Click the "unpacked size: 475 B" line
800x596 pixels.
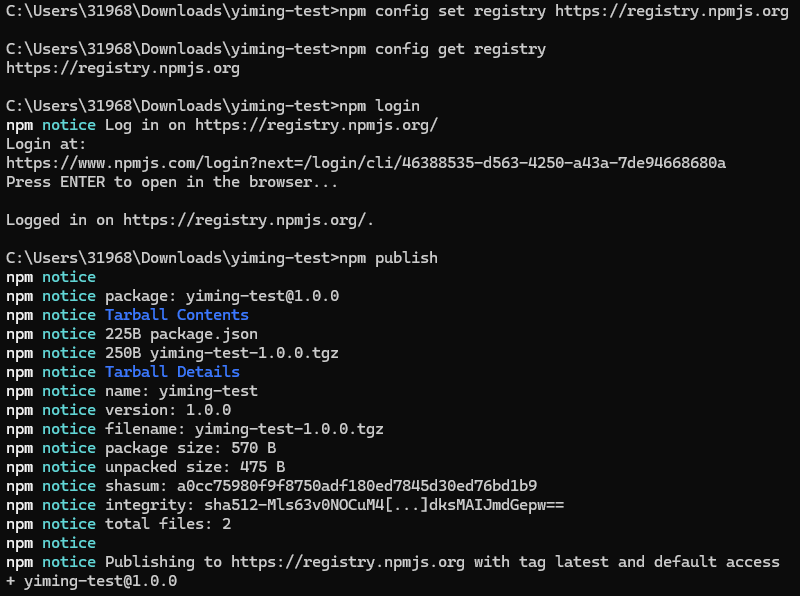[195, 467]
